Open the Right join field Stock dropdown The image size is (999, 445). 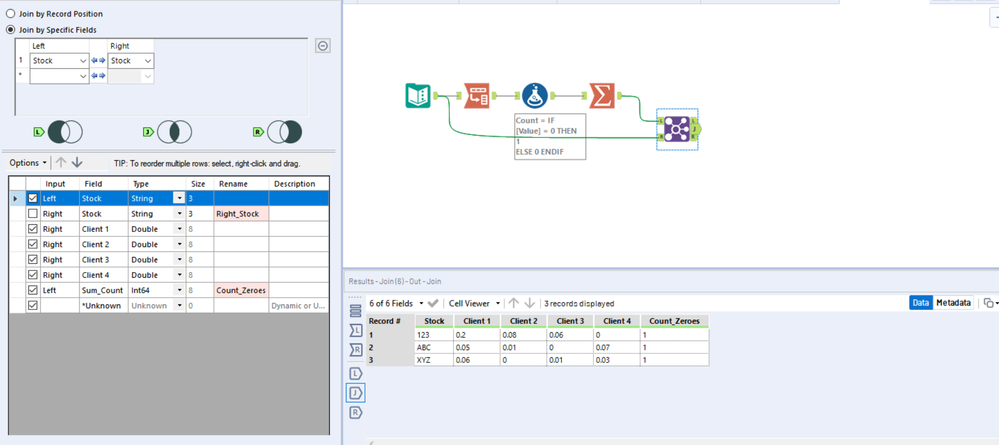(148, 61)
